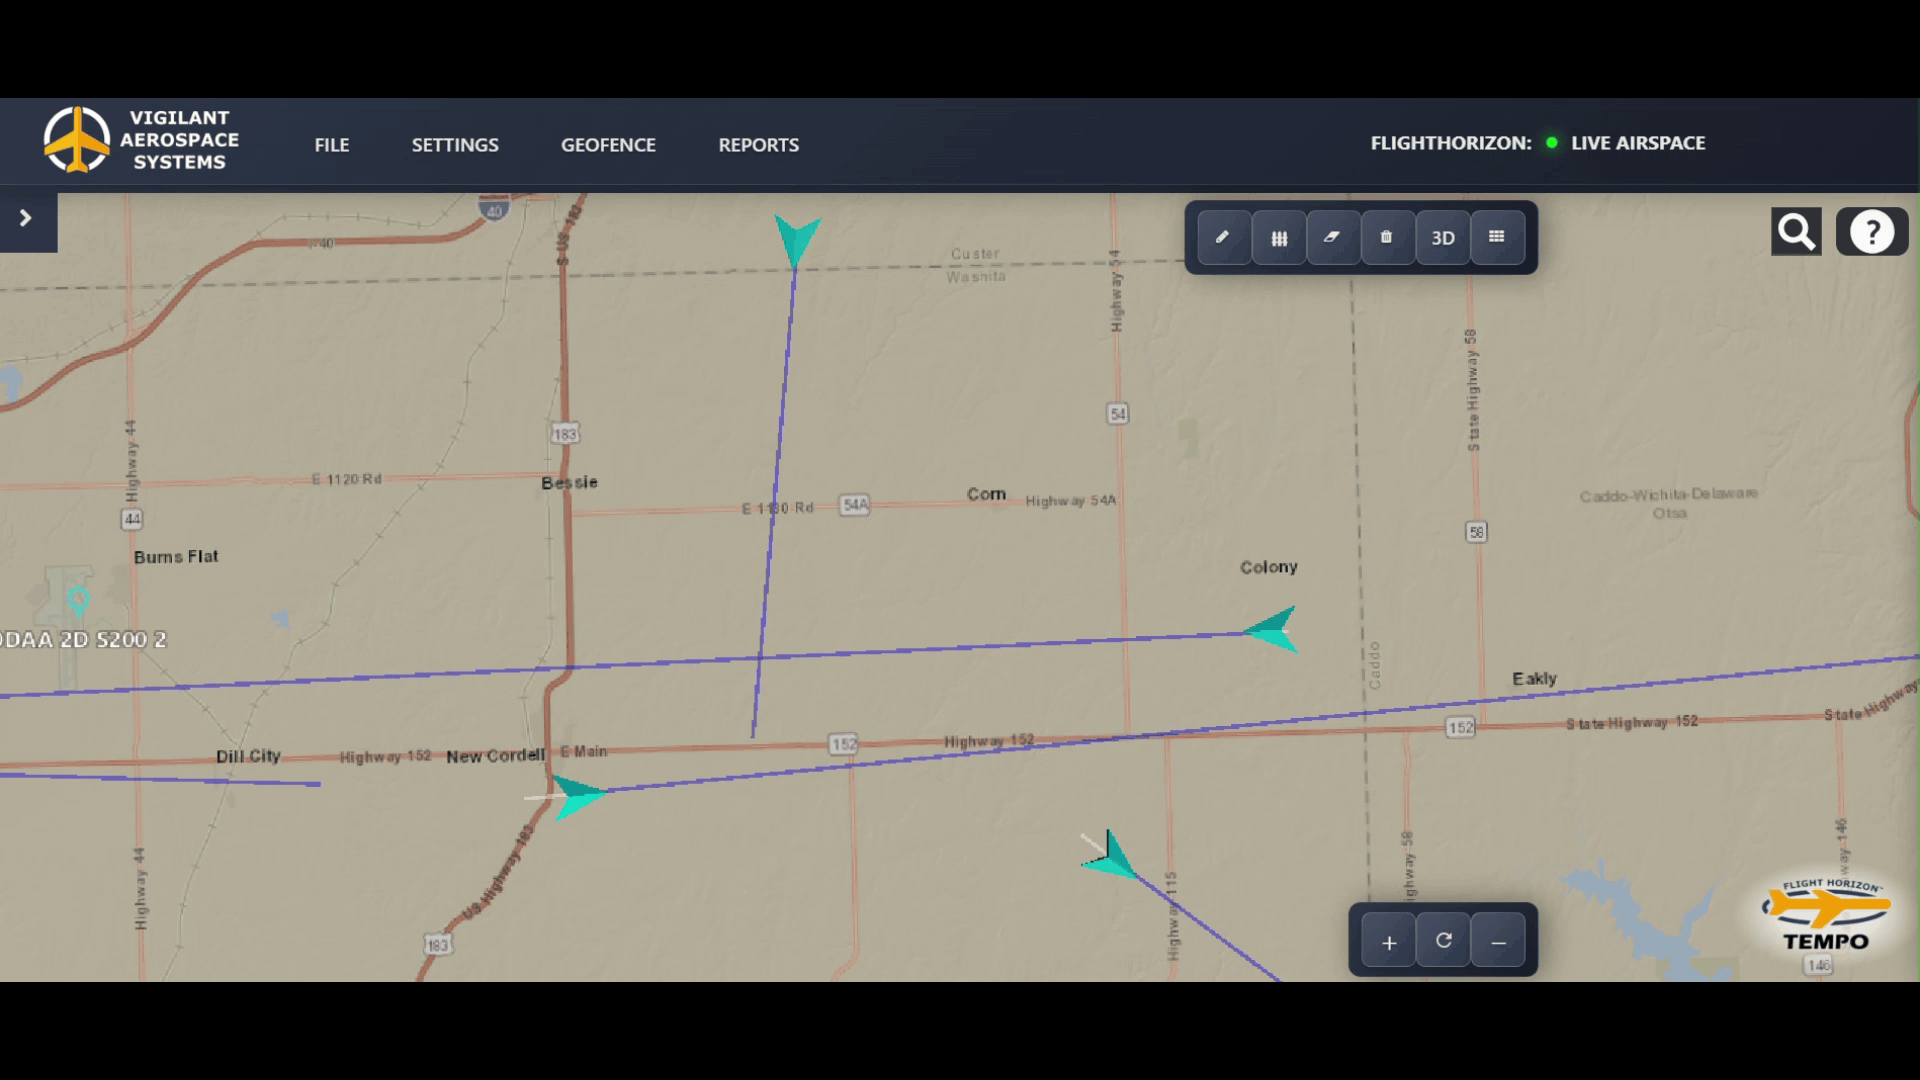Open the REPORTS menu
Screen dimensions: 1920x1080
(758, 145)
